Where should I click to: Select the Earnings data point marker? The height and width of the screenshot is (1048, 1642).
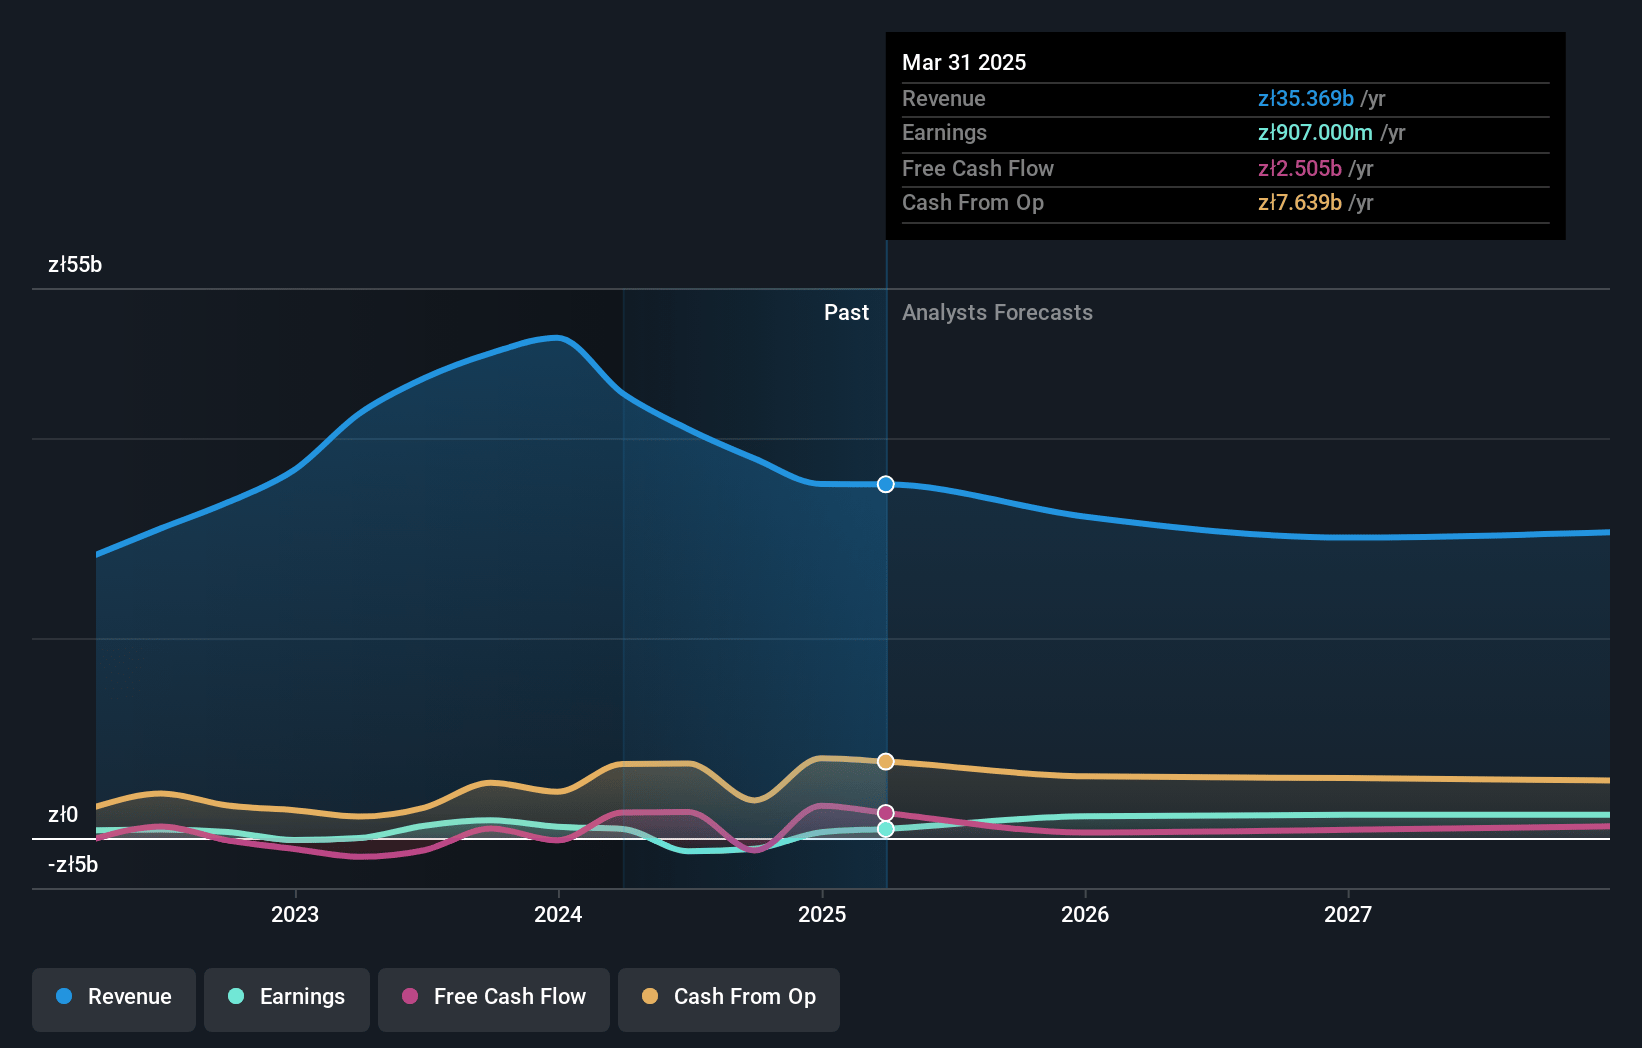(886, 829)
